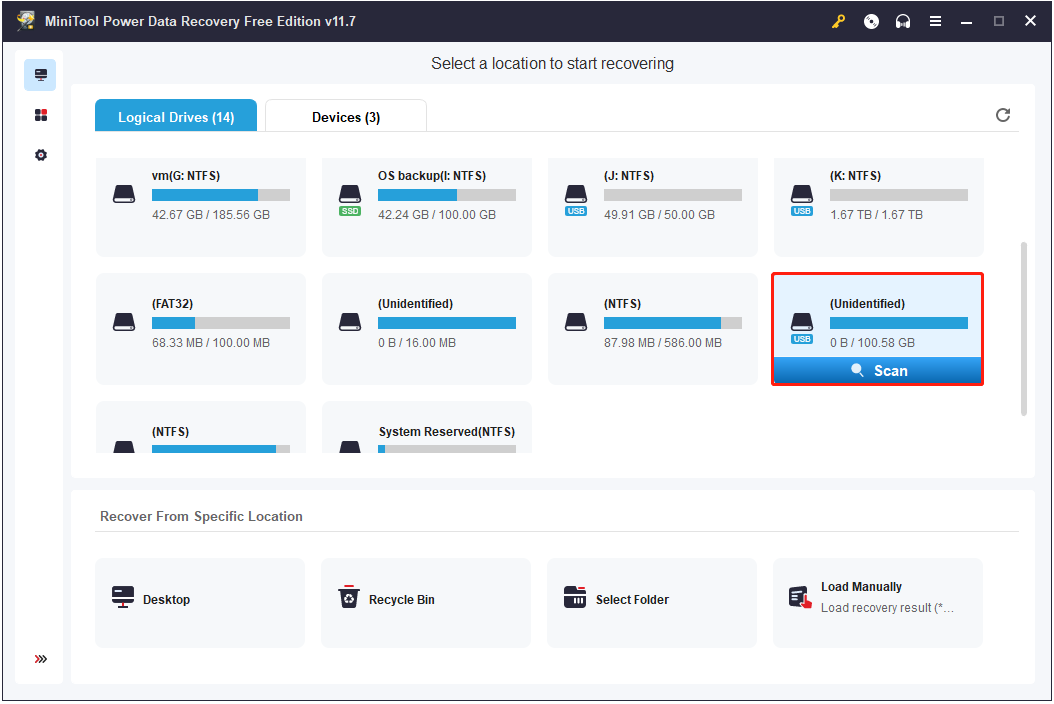Image resolution: width=1054 pixels, height=704 pixels.
Task: Click the MiniTool app logo icon
Action: click(27, 21)
